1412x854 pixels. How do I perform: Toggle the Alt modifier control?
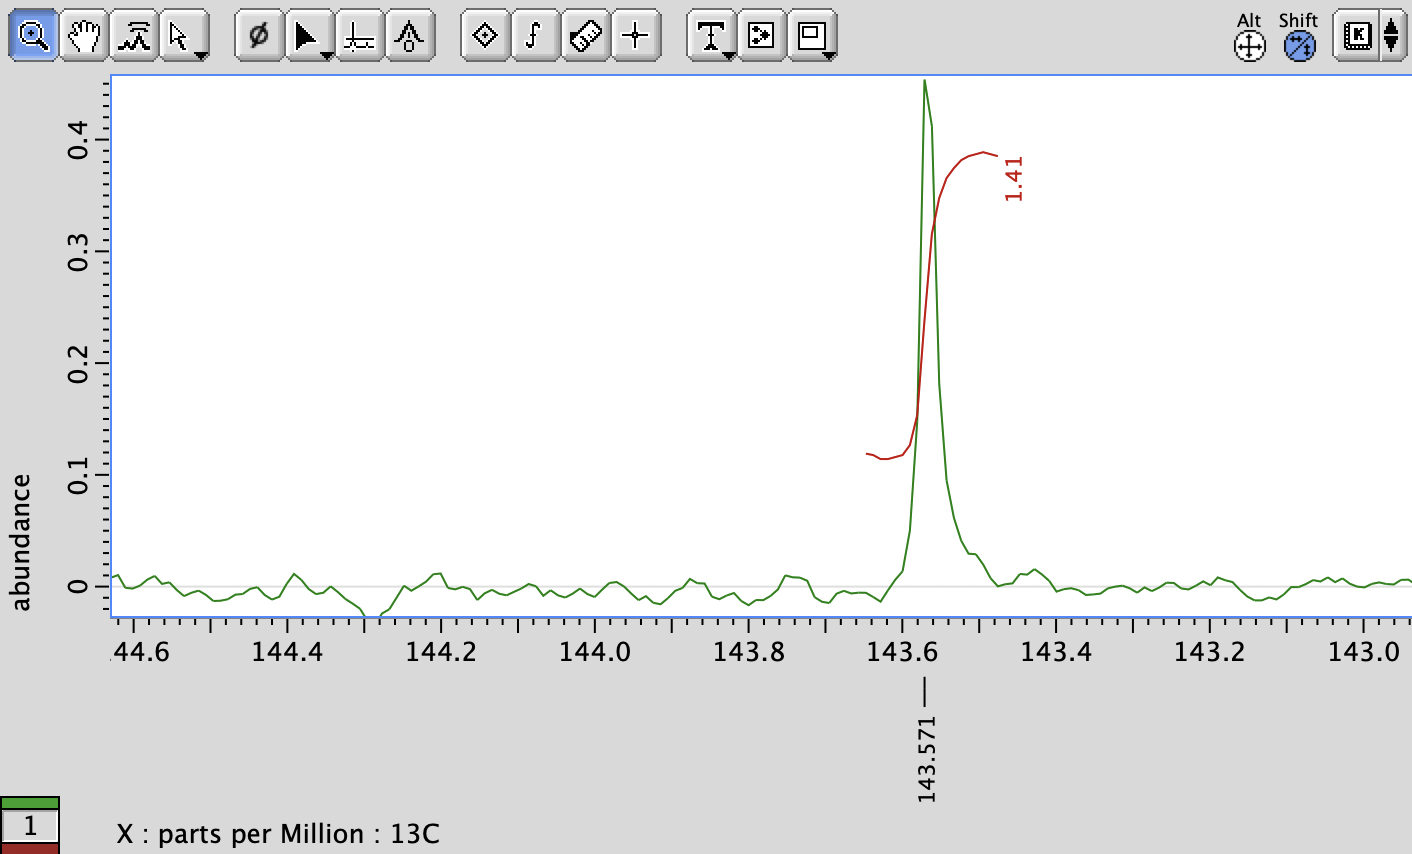1248,45
